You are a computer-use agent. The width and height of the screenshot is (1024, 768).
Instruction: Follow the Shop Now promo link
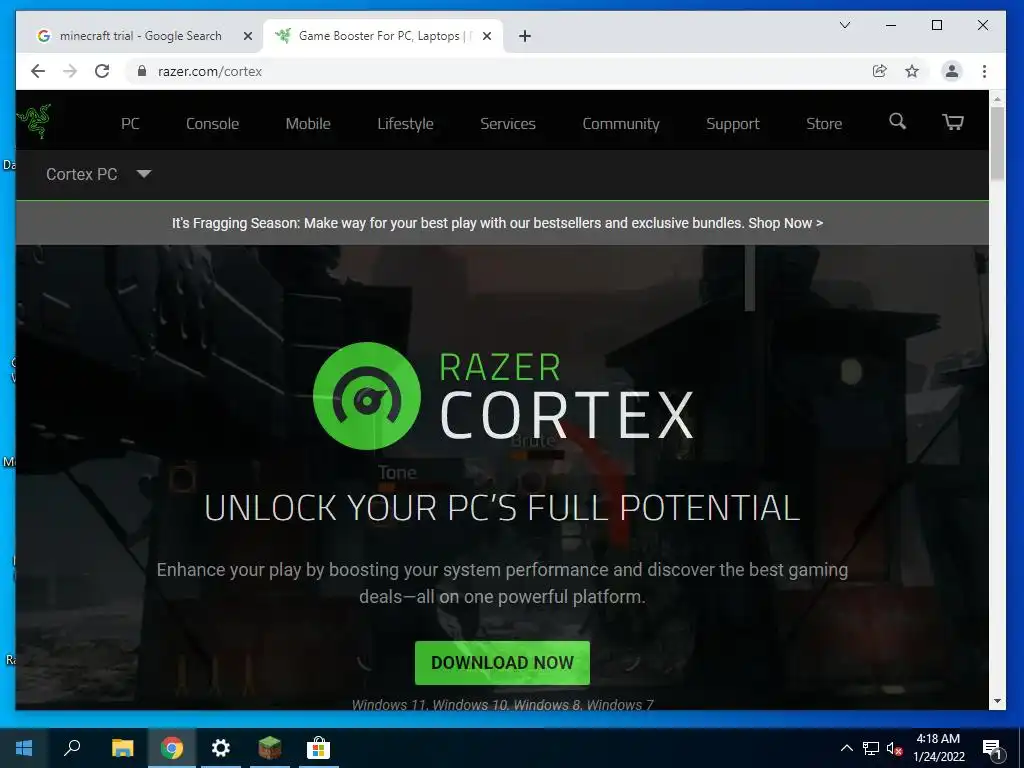coord(785,223)
